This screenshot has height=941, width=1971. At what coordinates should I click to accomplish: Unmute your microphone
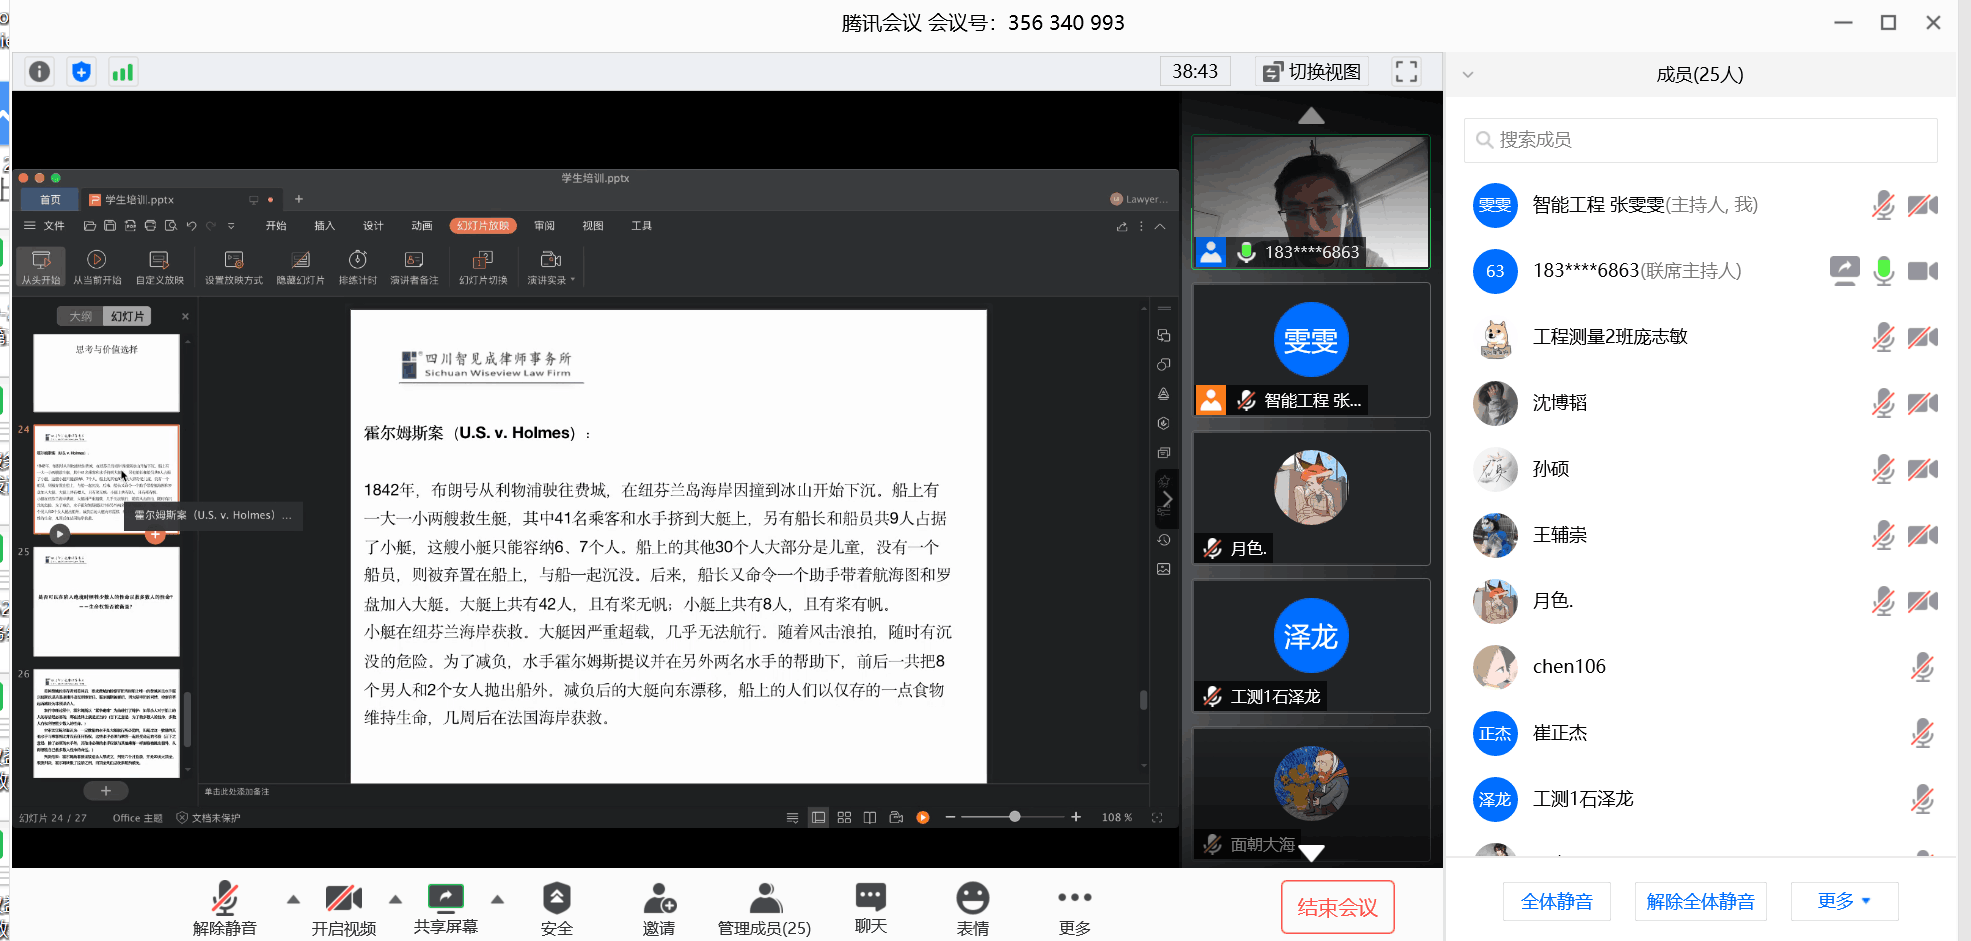tap(225, 908)
